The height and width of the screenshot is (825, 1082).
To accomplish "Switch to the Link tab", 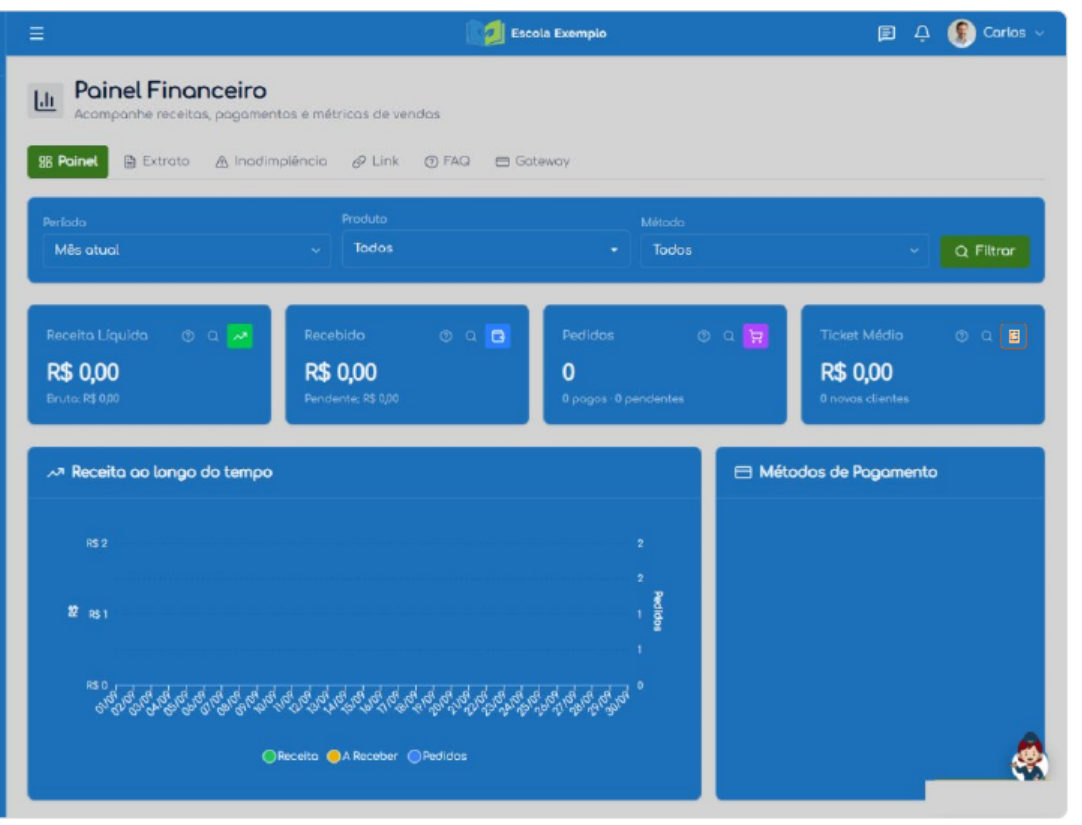I will coord(375,161).
